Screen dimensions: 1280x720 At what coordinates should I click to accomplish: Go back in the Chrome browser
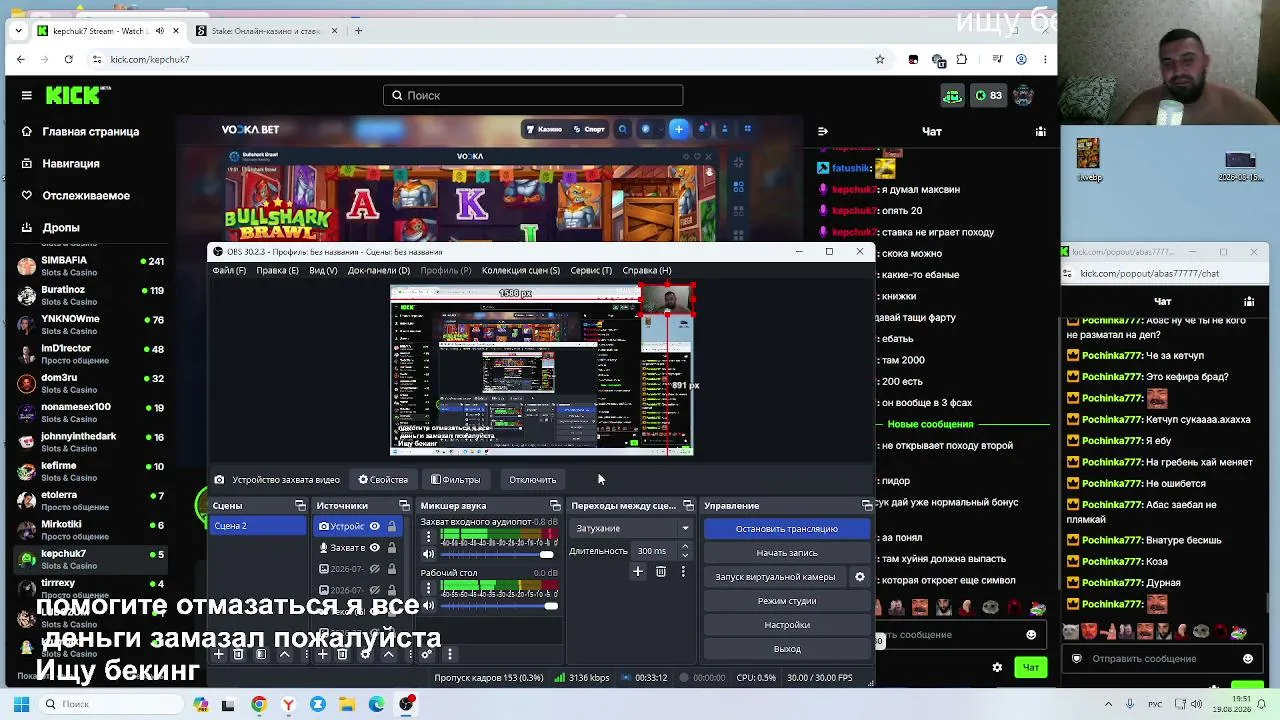pos(20,59)
